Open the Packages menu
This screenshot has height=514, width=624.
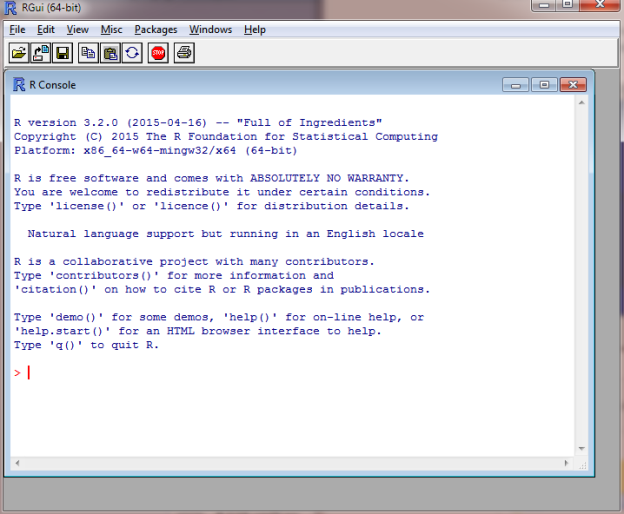click(155, 30)
